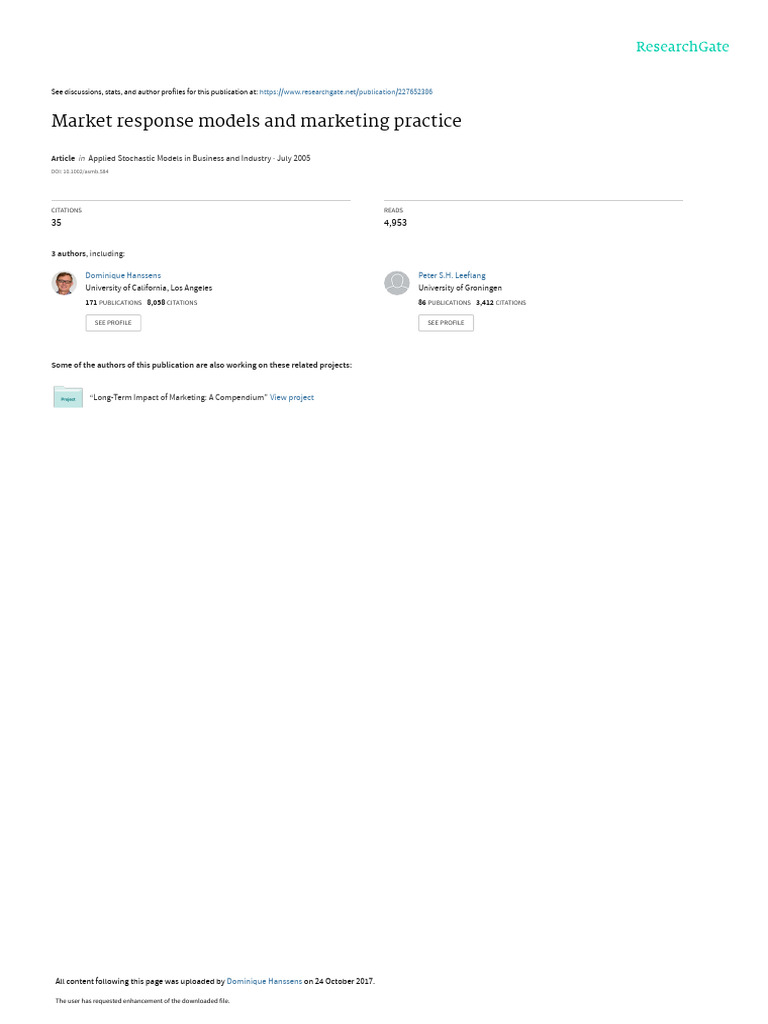Click the teal Project folder icon
768x1024 pixels.
tap(68, 397)
